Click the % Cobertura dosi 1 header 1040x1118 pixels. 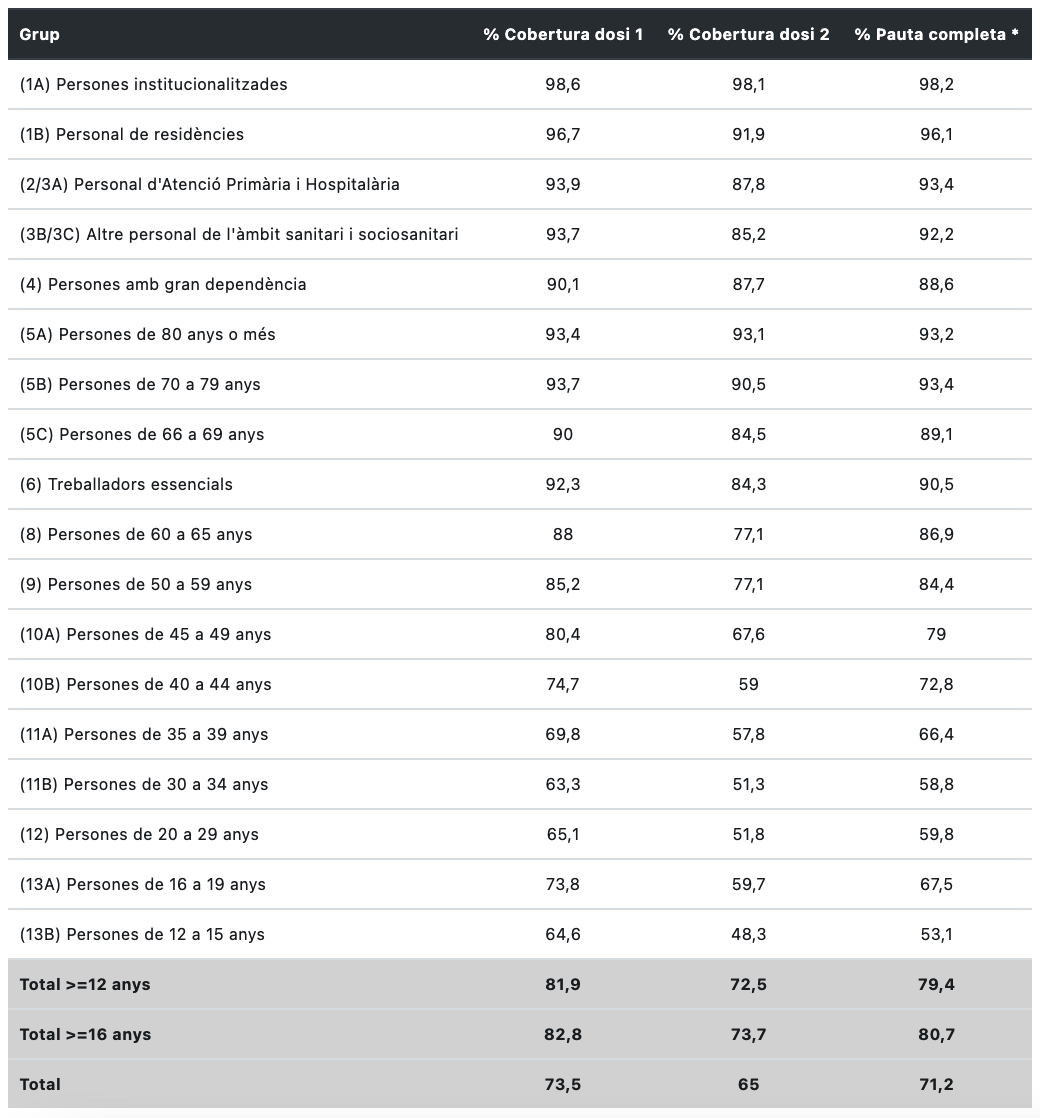tap(563, 35)
